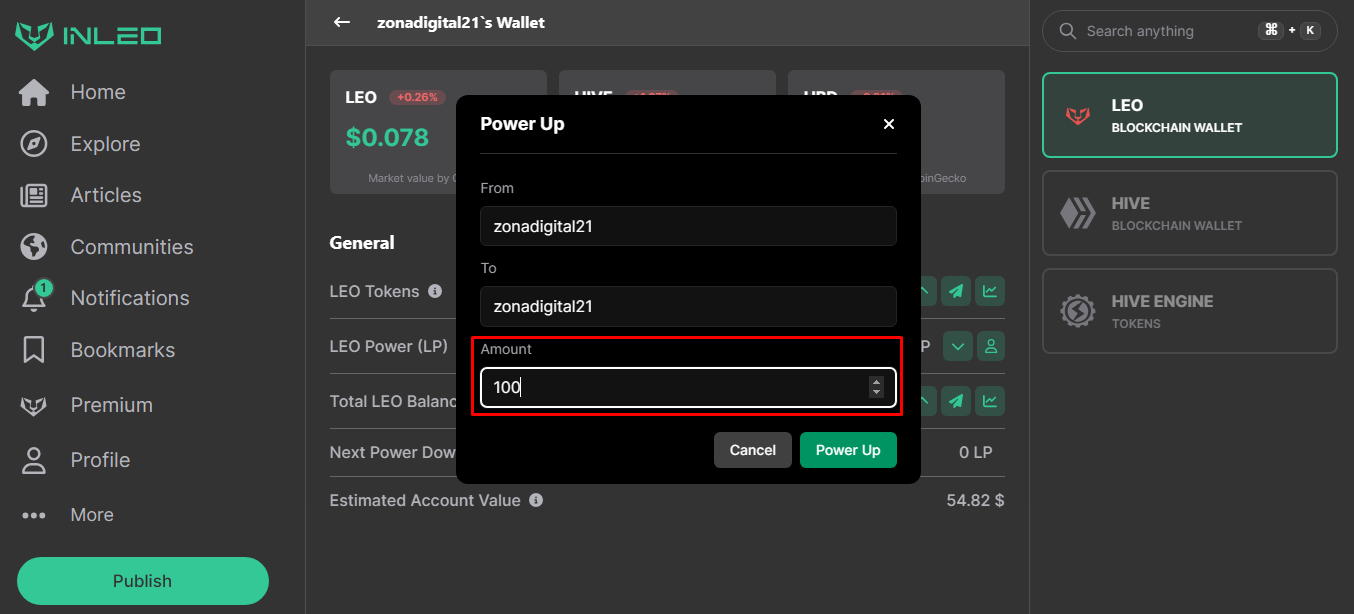Click the Articles newspaper icon

[34, 196]
